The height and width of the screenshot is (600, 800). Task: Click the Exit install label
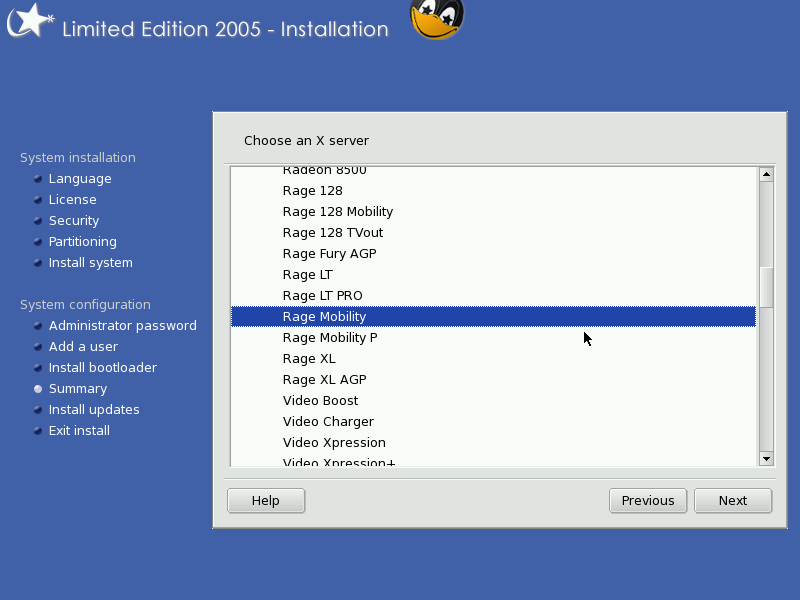click(79, 431)
